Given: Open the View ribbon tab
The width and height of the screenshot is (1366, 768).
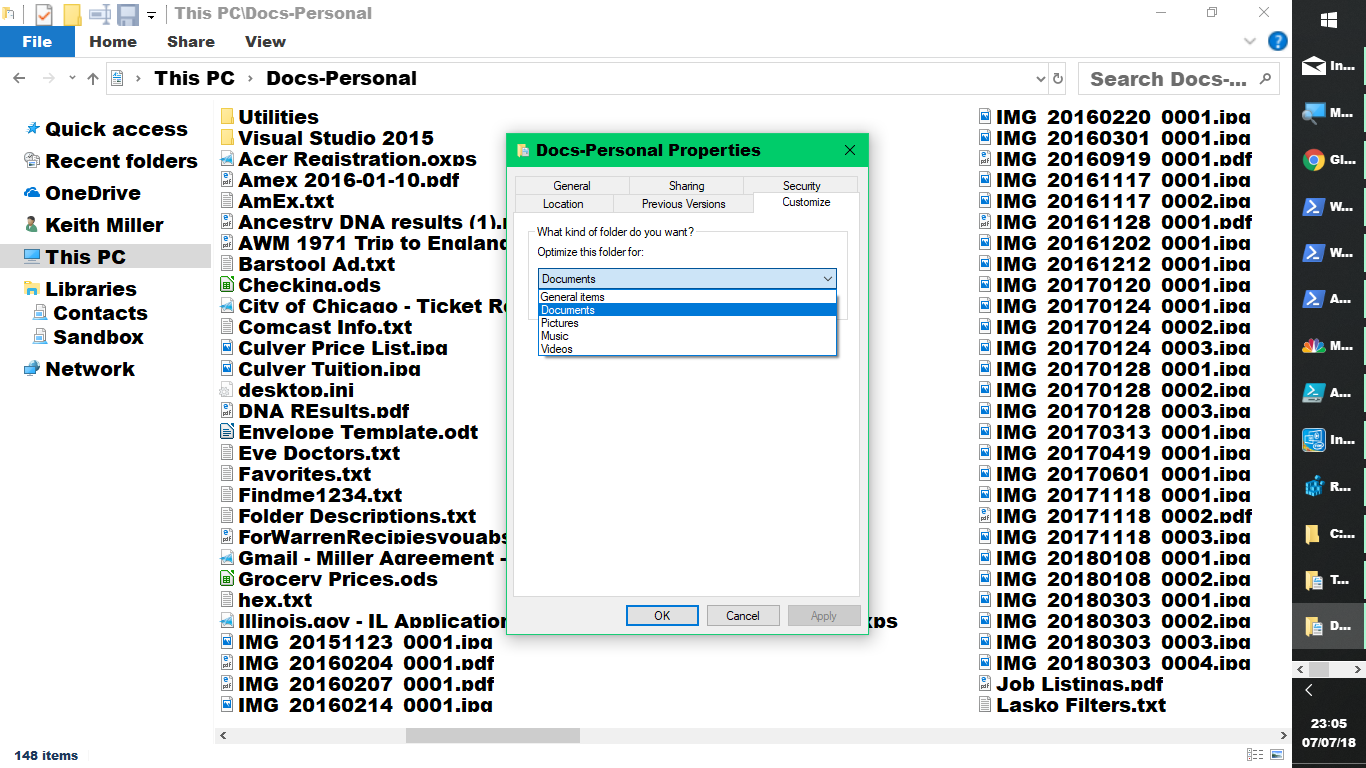Looking at the screenshot, I should coord(265,42).
